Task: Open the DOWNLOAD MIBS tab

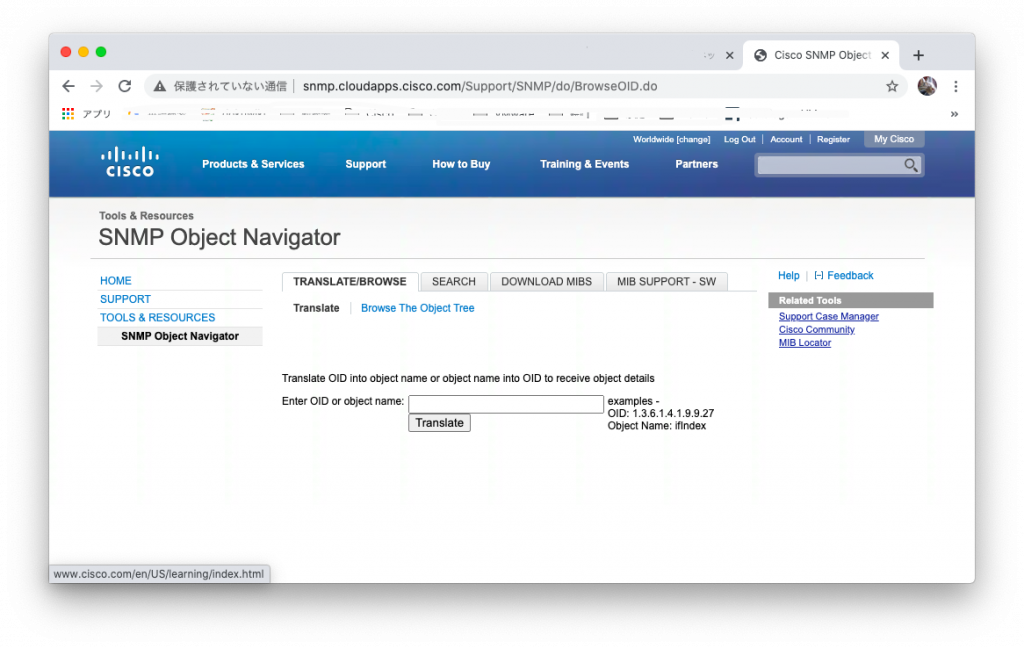Action: tap(546, 281)
